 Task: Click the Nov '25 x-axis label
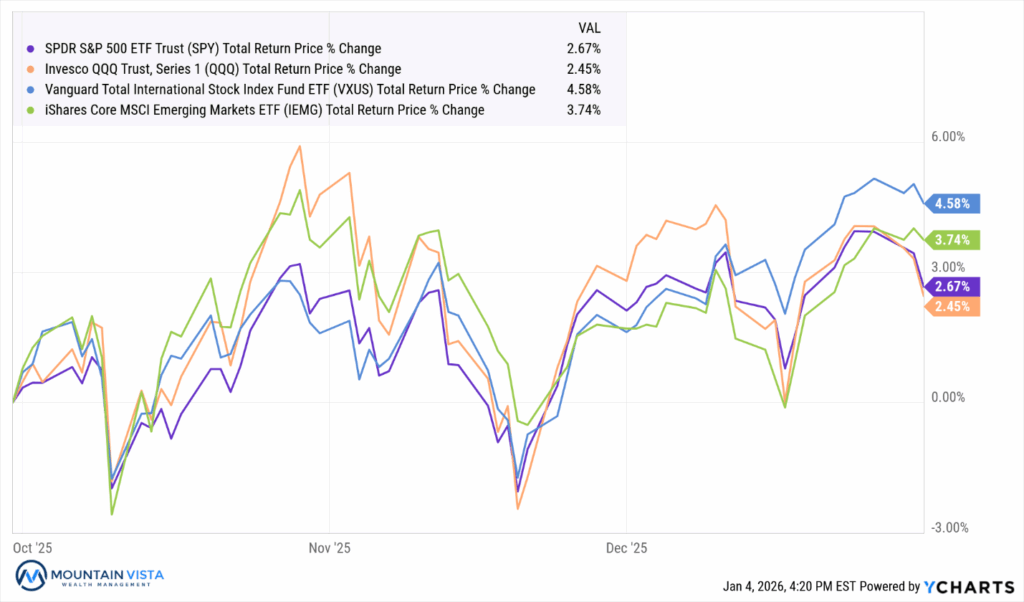click(329, 548)
